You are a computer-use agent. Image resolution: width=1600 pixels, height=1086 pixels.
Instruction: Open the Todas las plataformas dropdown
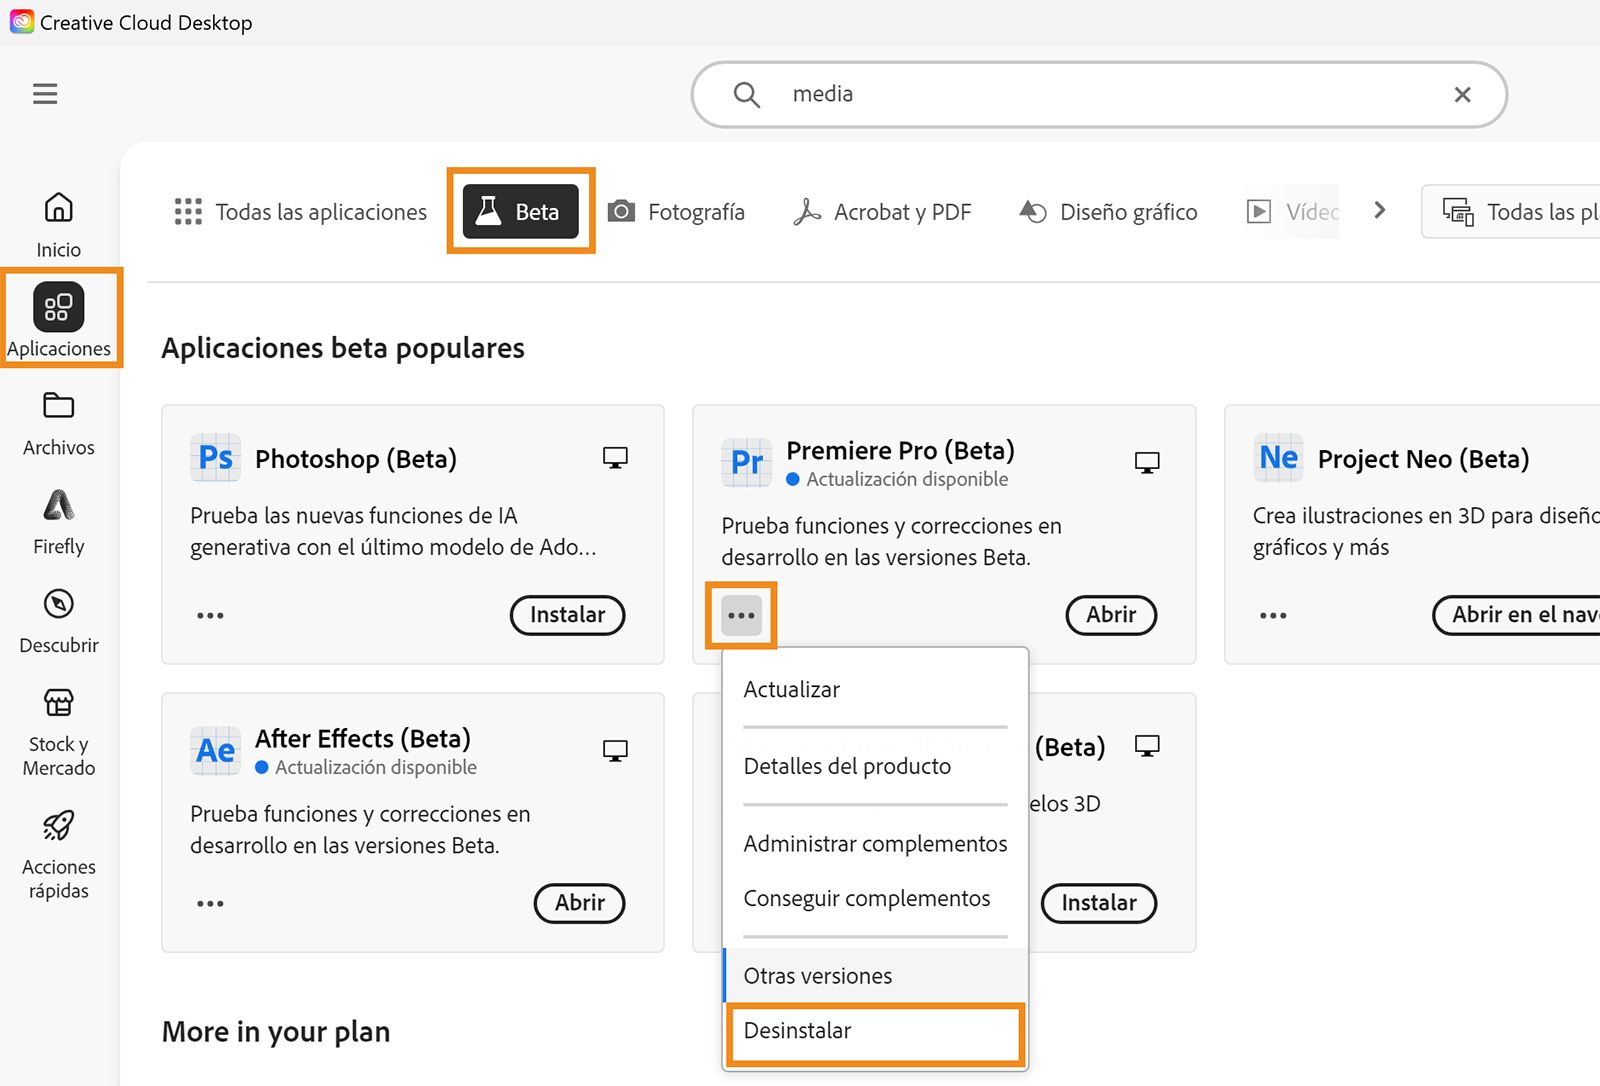coord(1511,211)
